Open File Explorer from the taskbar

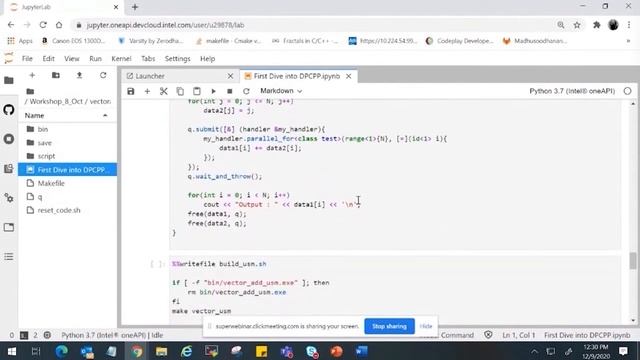coord(161,351)
